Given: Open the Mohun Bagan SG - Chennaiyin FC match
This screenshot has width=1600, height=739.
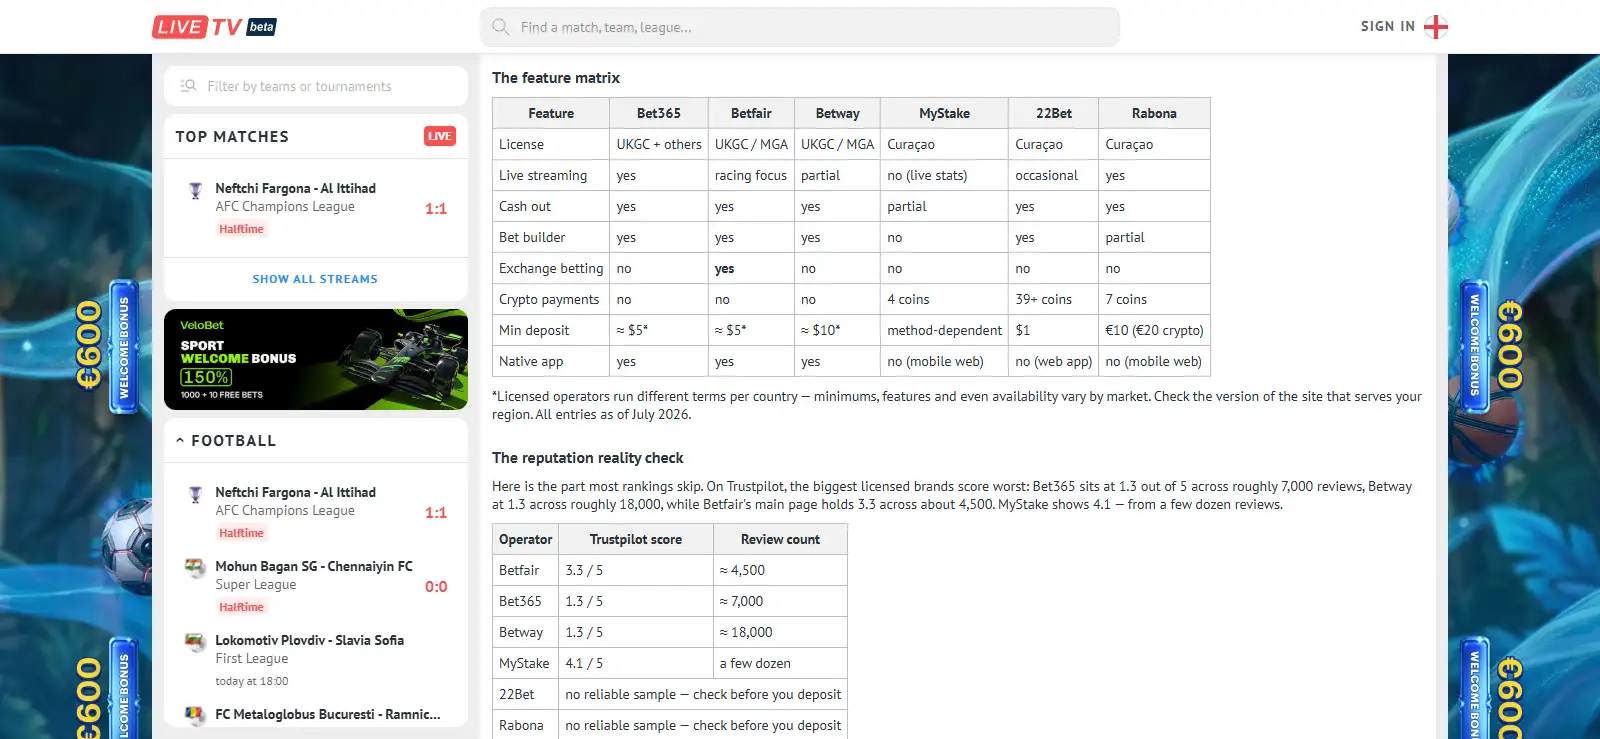Looking at the screenshot, I should (316, 586).
